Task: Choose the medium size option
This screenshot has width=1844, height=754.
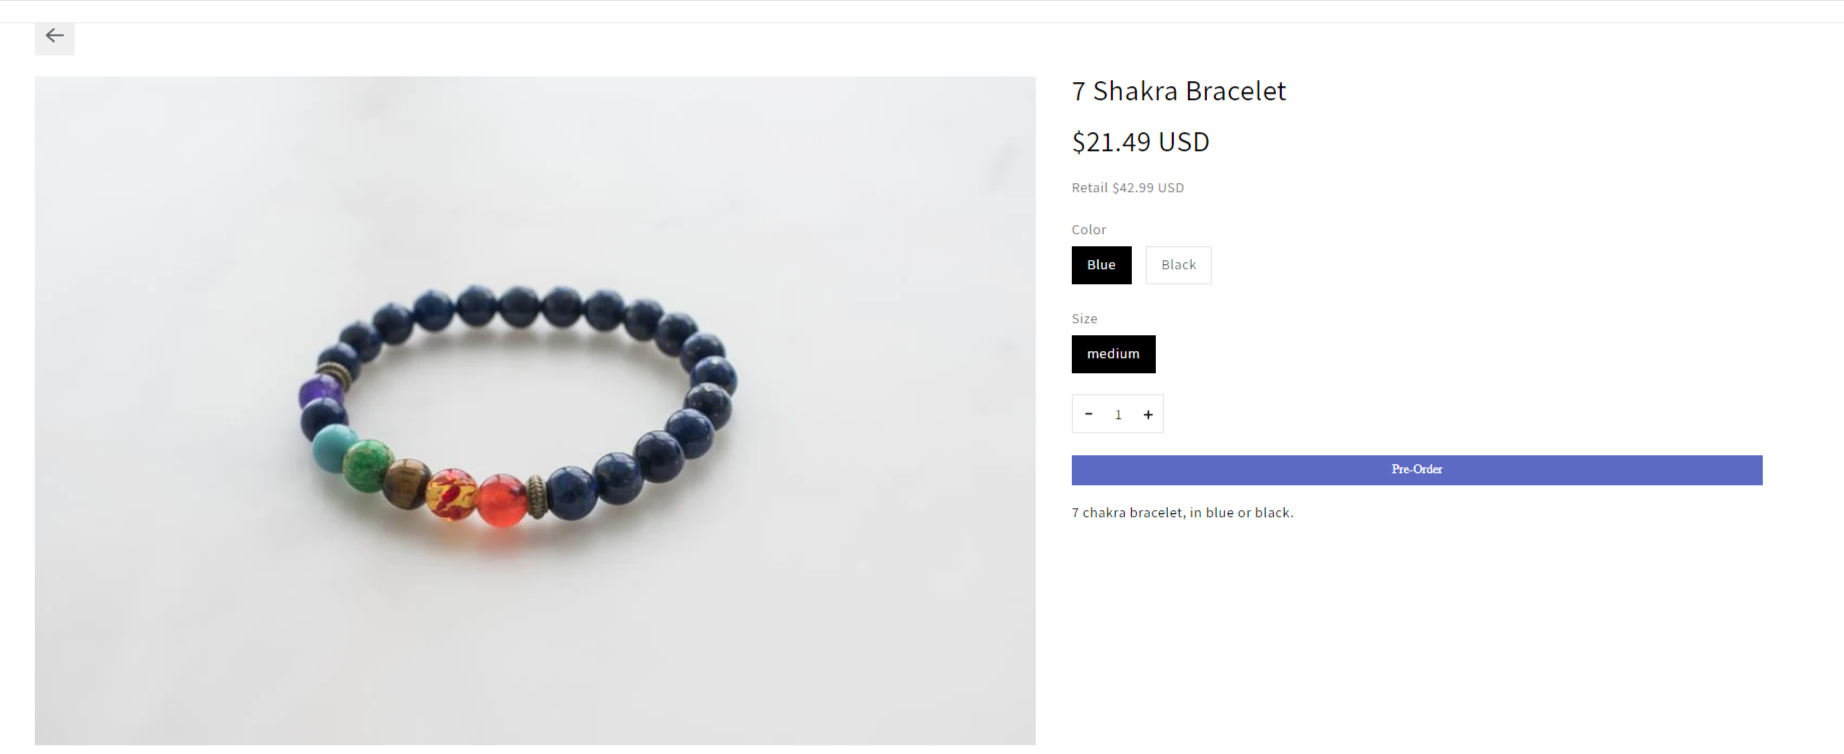Action: [1113, 354]
